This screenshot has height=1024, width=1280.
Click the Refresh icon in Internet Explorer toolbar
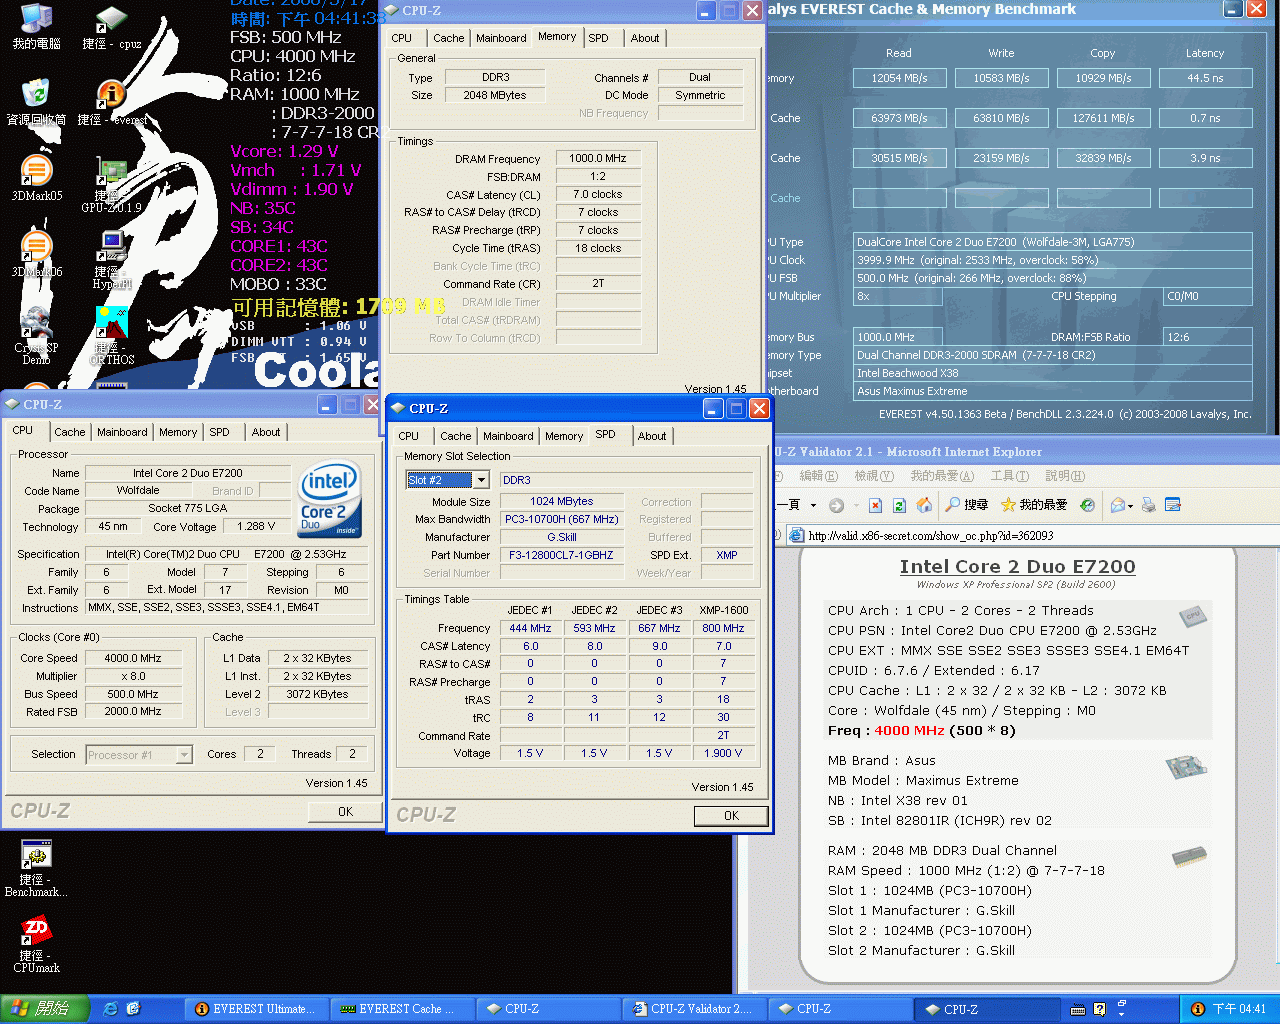click(899, 505)
